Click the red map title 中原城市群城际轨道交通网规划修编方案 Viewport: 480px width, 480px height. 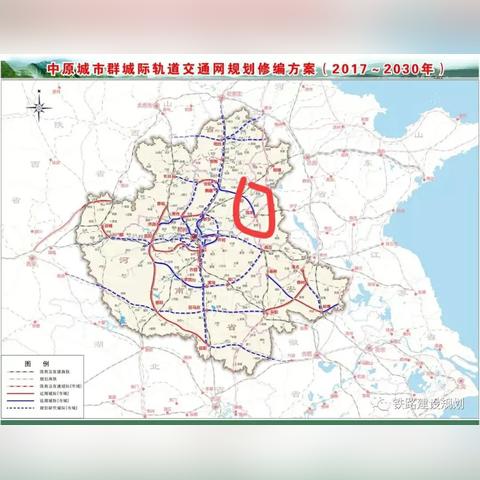click(x=181, y=69)
